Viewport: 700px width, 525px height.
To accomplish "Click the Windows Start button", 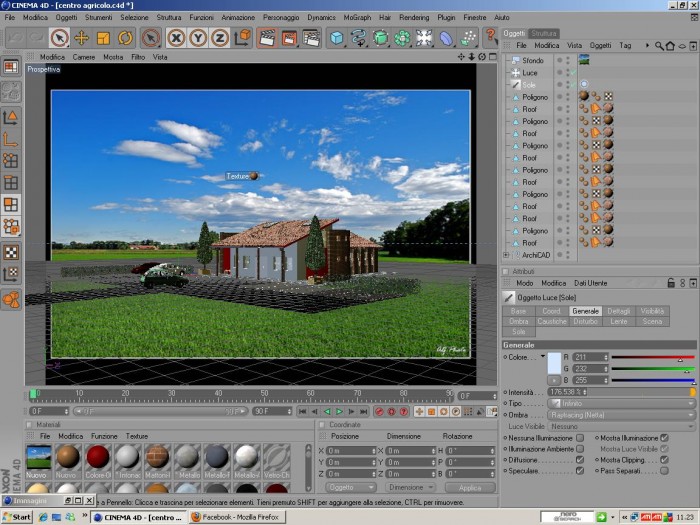I will [x=17, y=517].
